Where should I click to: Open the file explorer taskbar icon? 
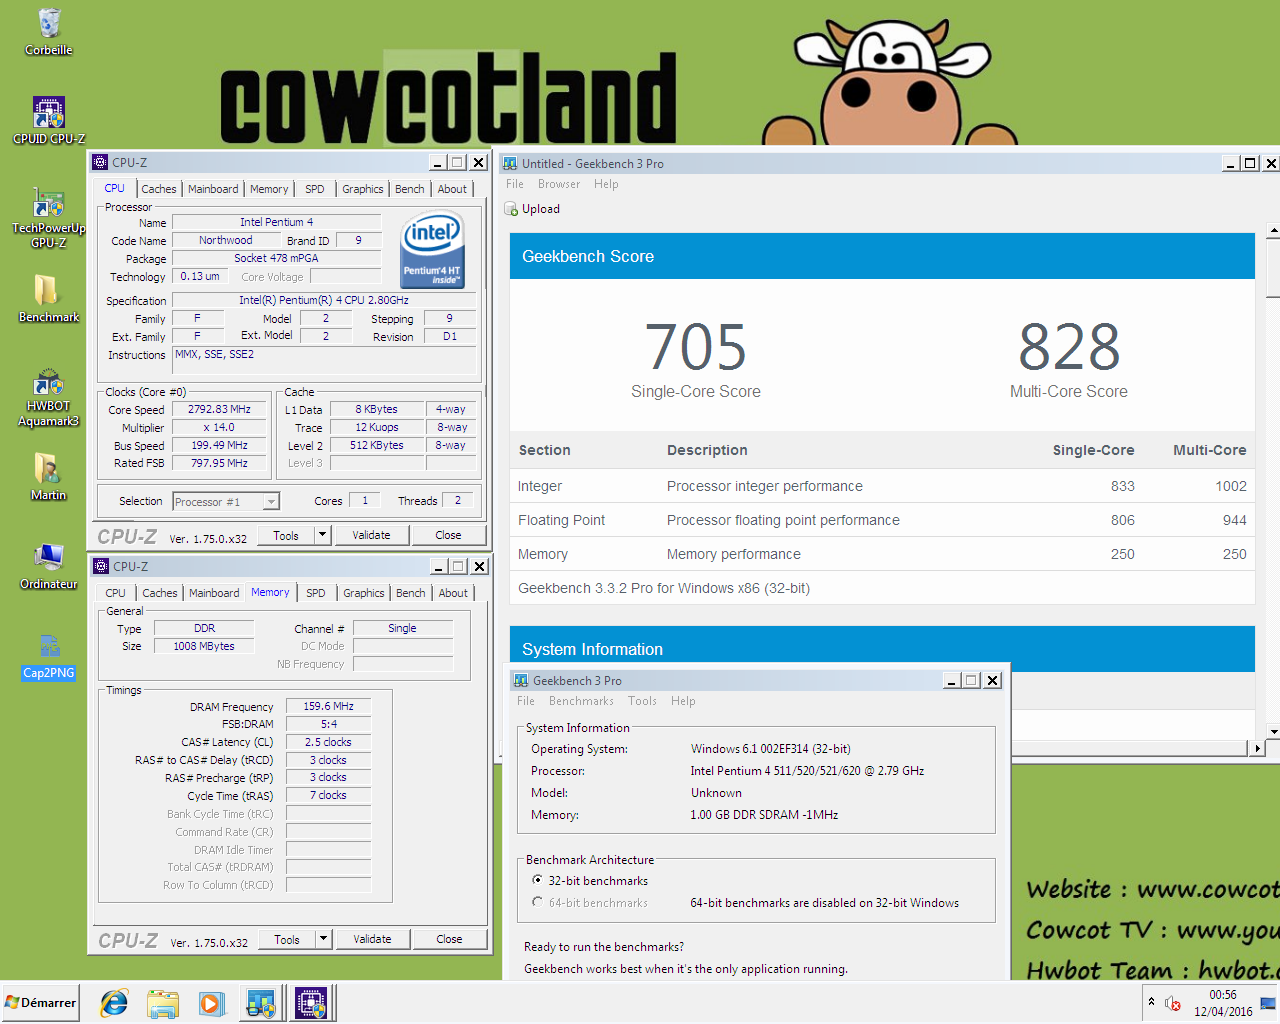(162, 1002)
